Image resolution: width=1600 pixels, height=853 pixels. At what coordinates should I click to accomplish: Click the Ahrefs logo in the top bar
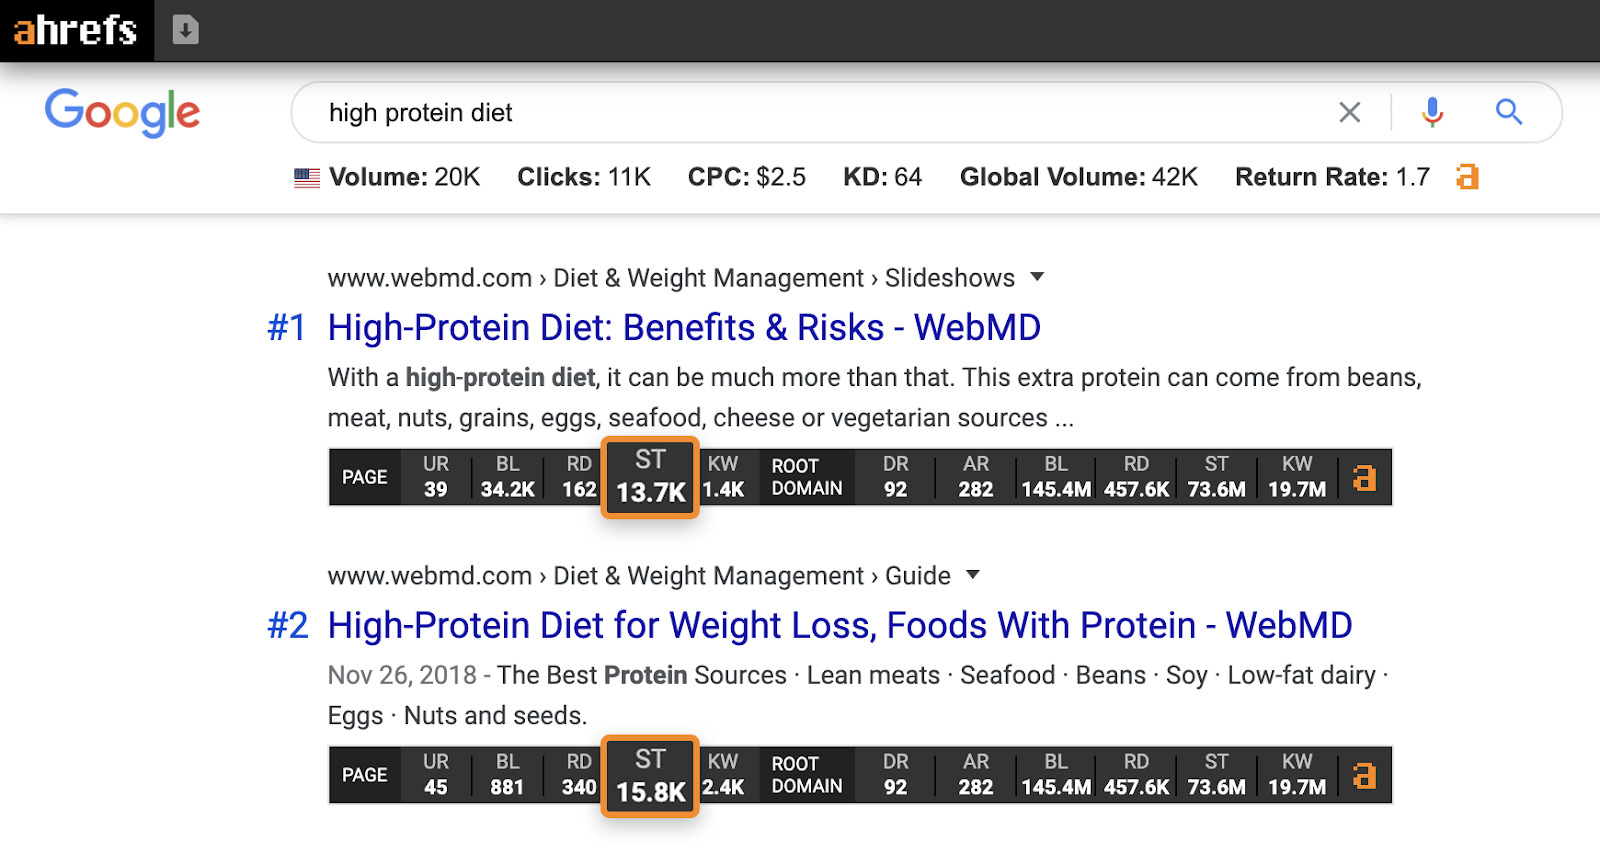click(75, 29)
